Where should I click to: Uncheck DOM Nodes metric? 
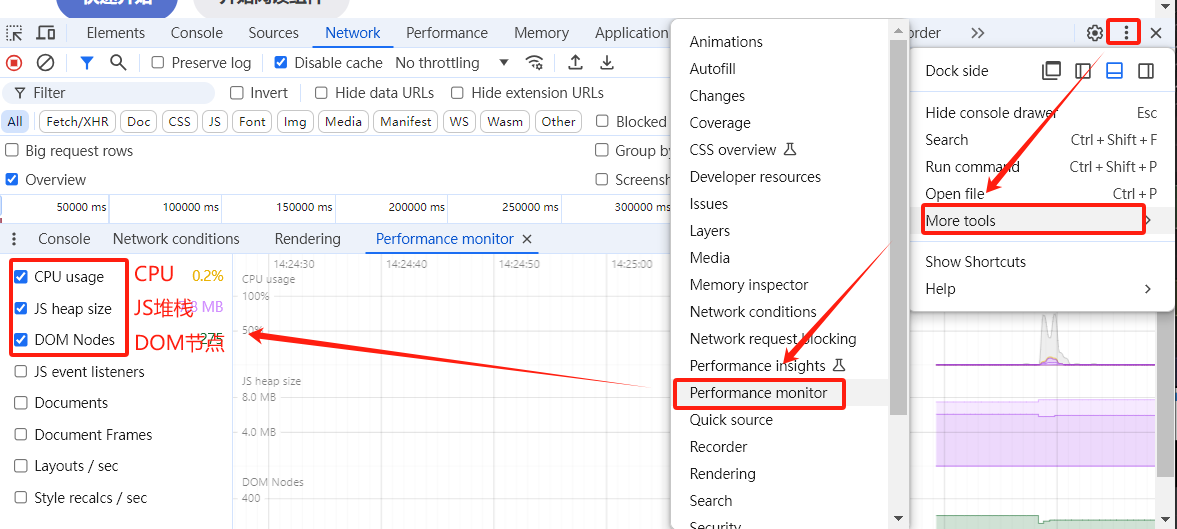pos(21,340)
